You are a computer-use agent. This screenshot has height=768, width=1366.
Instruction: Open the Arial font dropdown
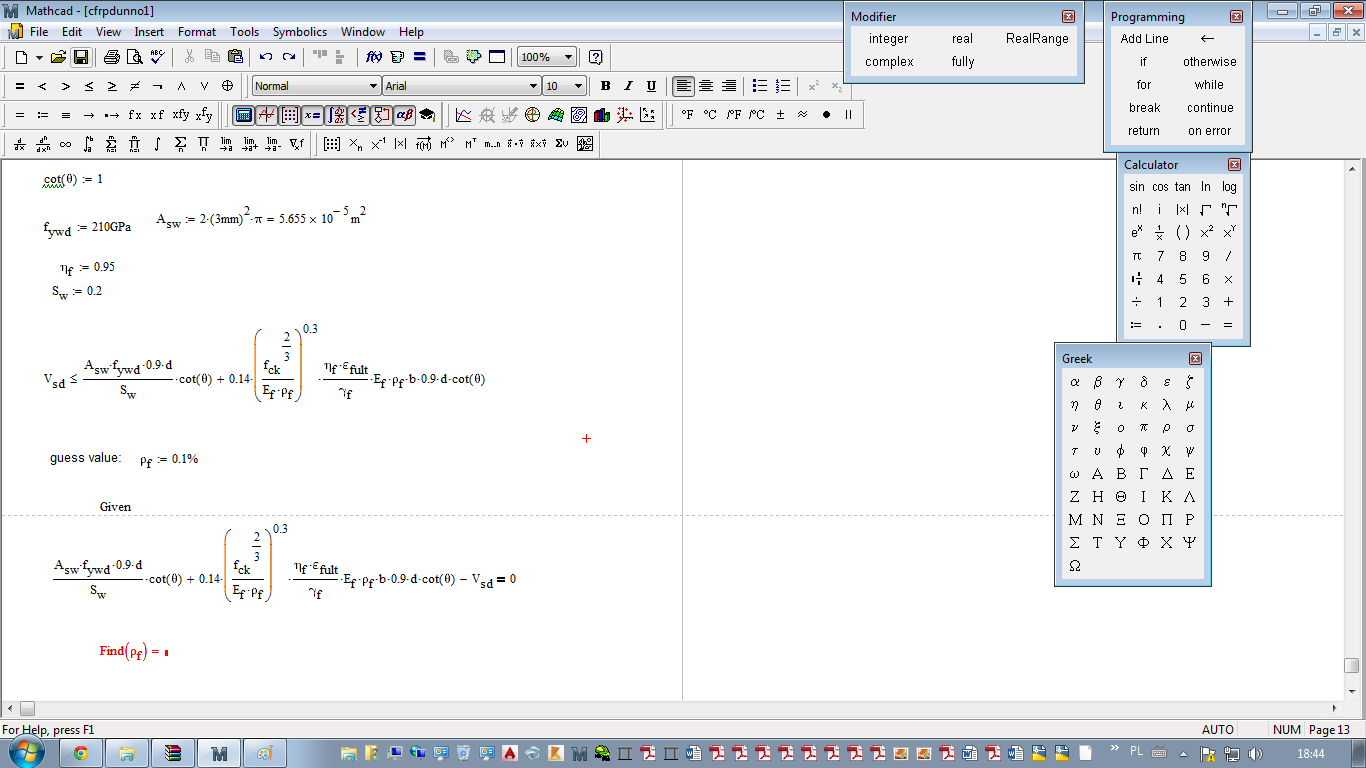click(534, 86)
